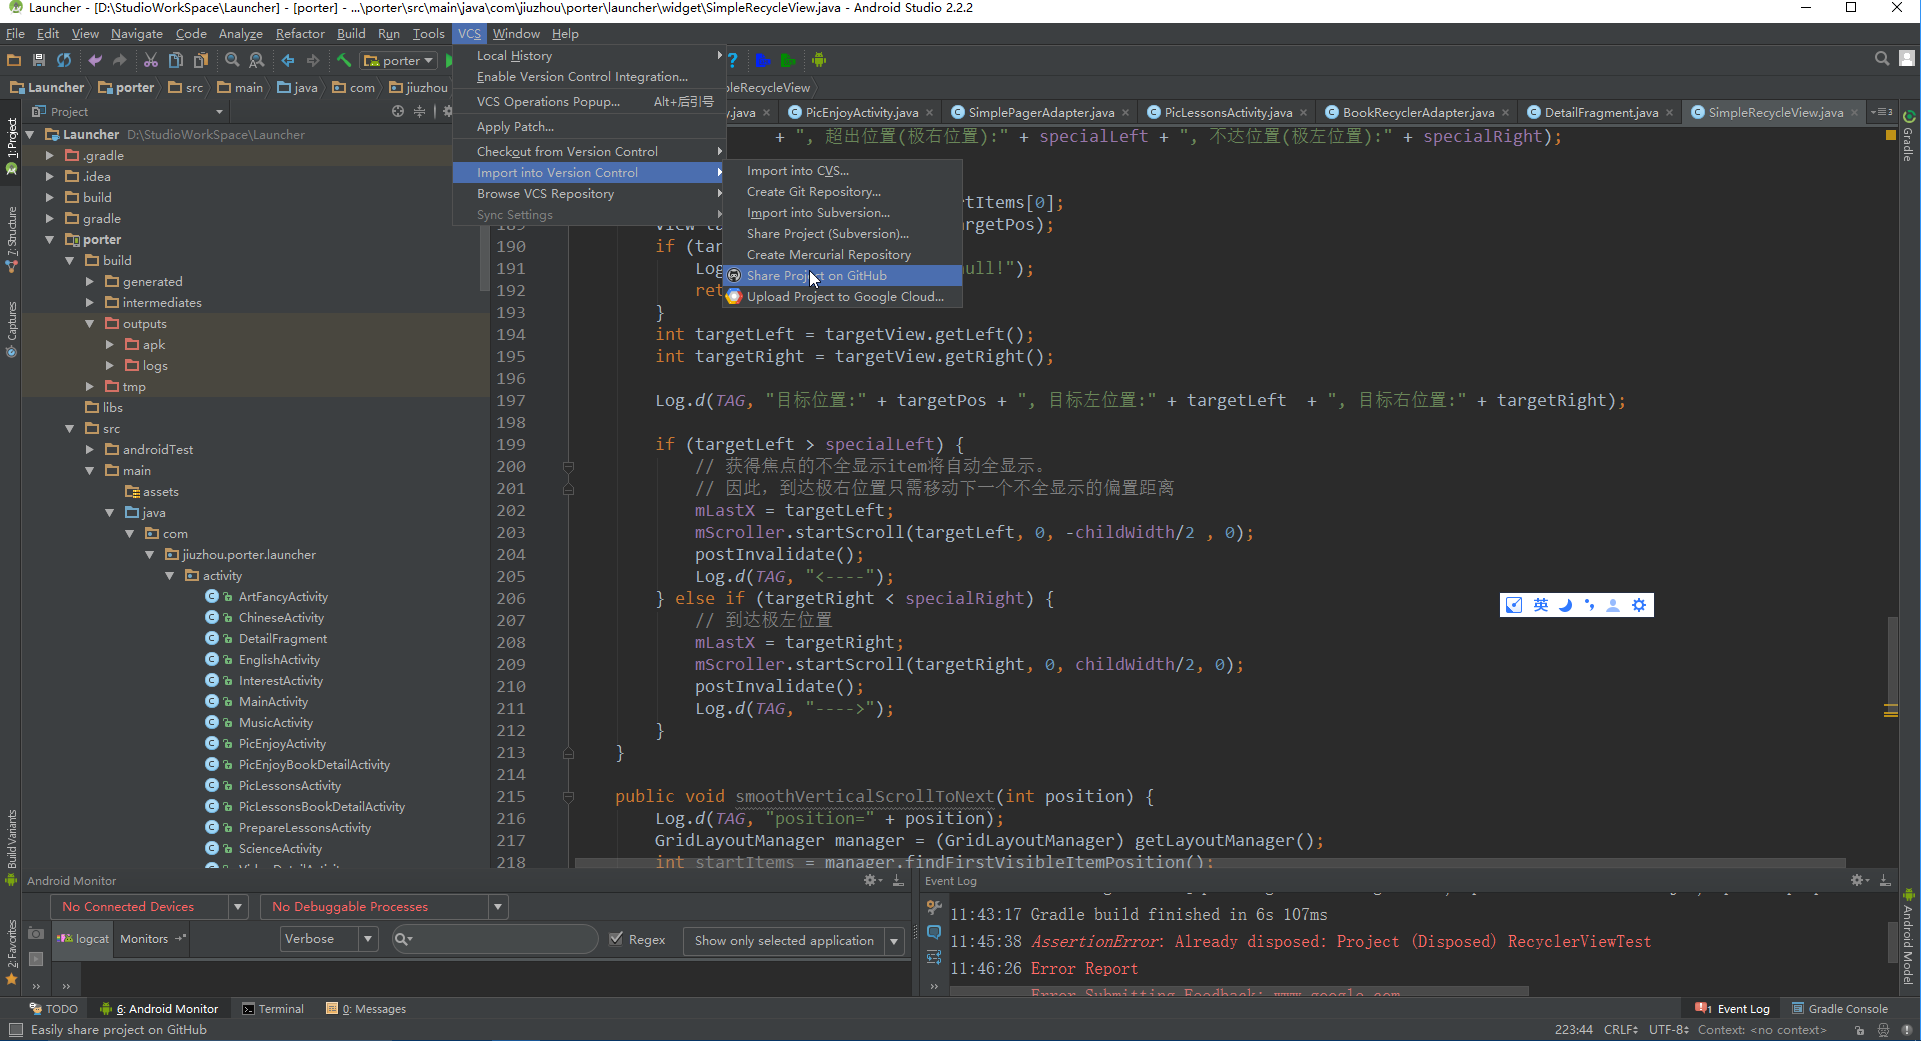The width and height of the screenshot is (1921, 1041).
Task: Collapse the activity package node
Action: [170, 575]
